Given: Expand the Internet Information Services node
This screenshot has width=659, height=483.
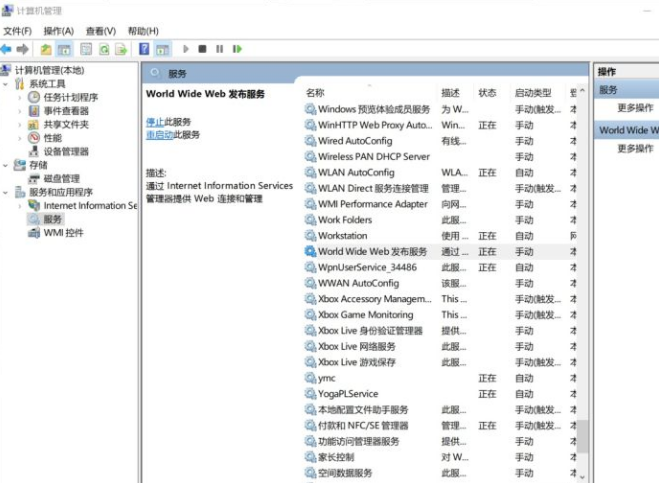Looking at the screenshot, I should coord(19,206).
